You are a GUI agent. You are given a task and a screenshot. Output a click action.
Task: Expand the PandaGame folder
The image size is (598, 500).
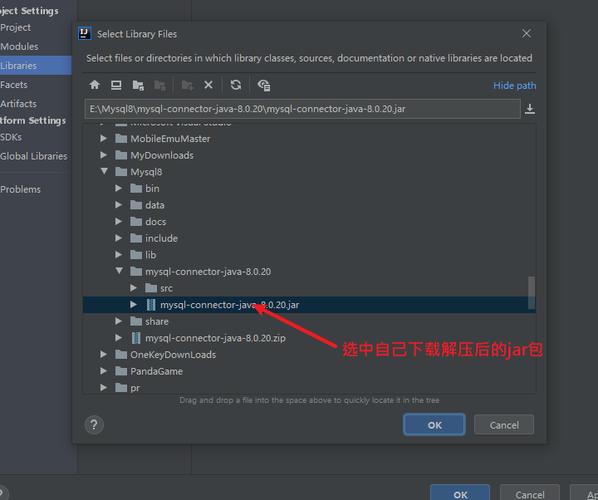103,371
